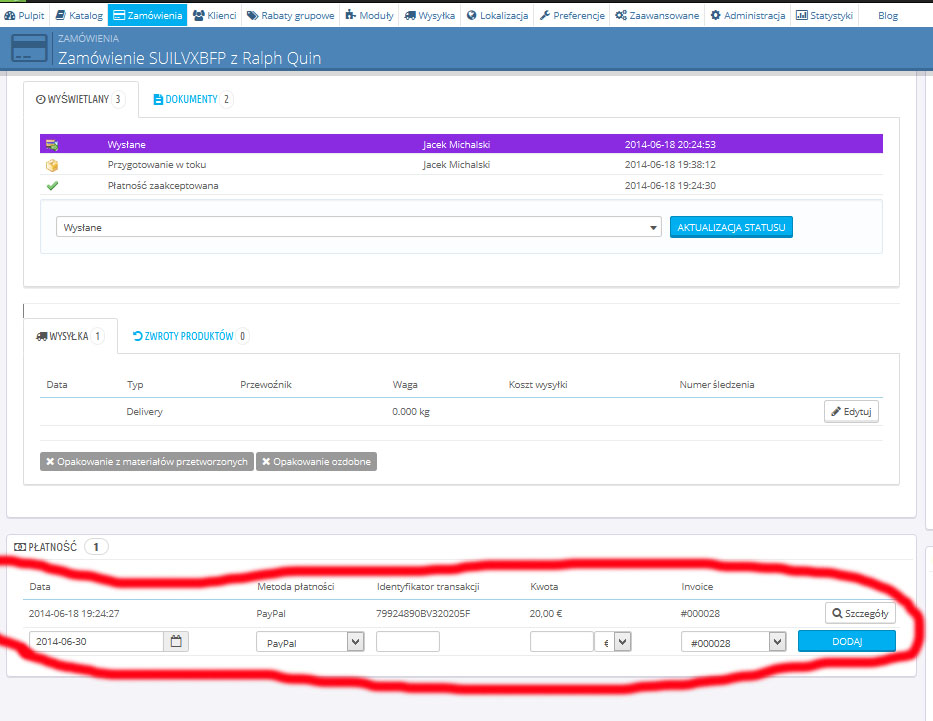
Task: Click the green checkmark for Płatność zaakceptowana
Action: click(x=52, y=186)
